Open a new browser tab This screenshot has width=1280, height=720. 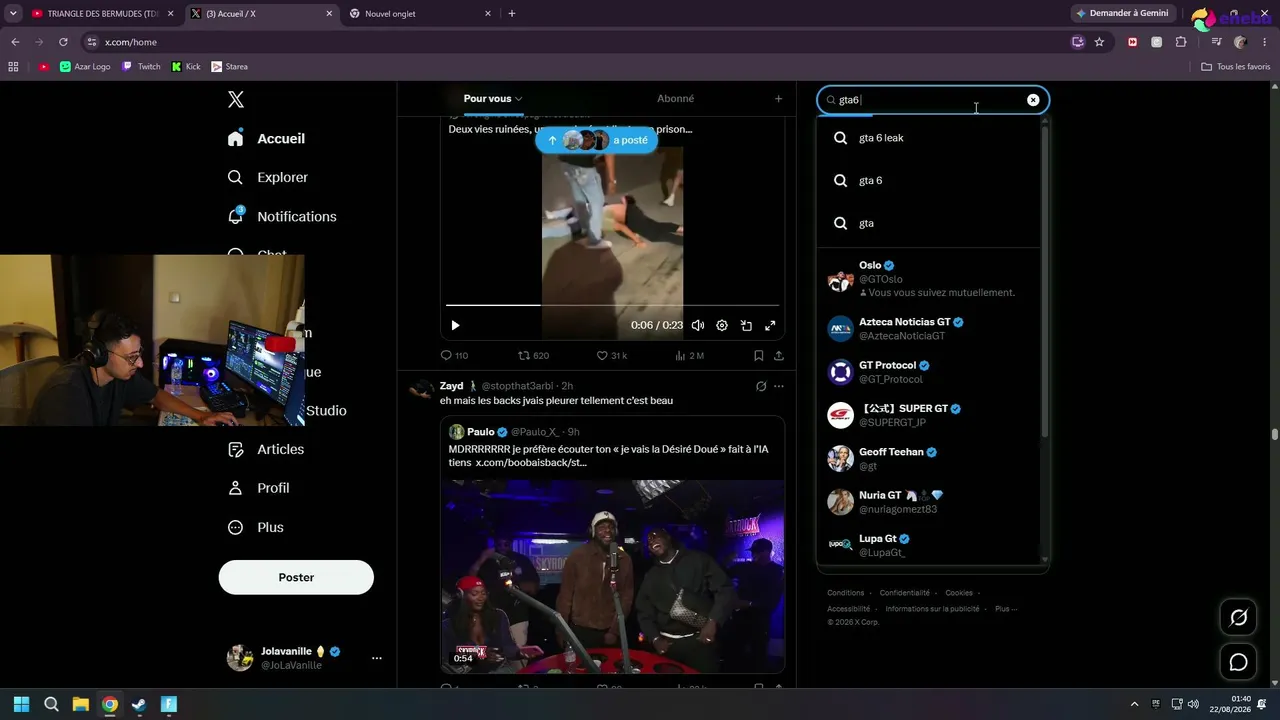click(x=512, y=14)
